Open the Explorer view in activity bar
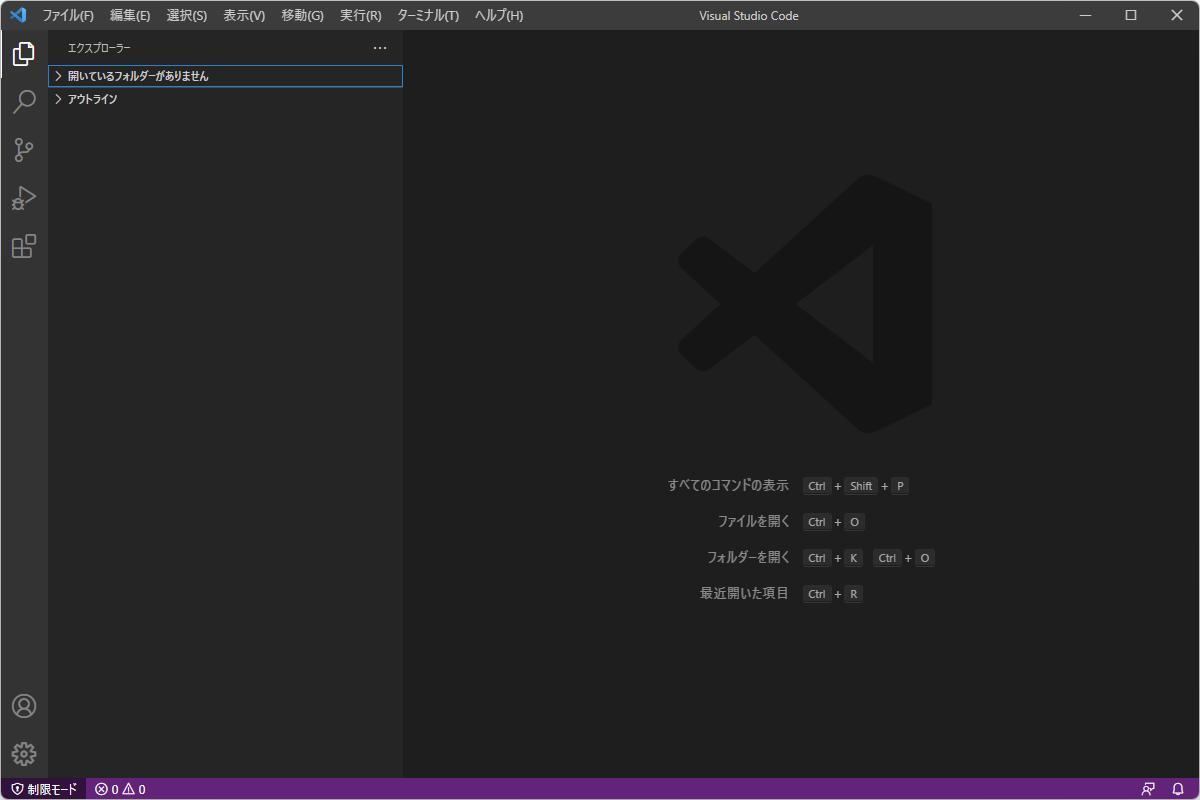The height and width of the screenshot is (800, 1200). pyautogui.click(x=24, y=54)
